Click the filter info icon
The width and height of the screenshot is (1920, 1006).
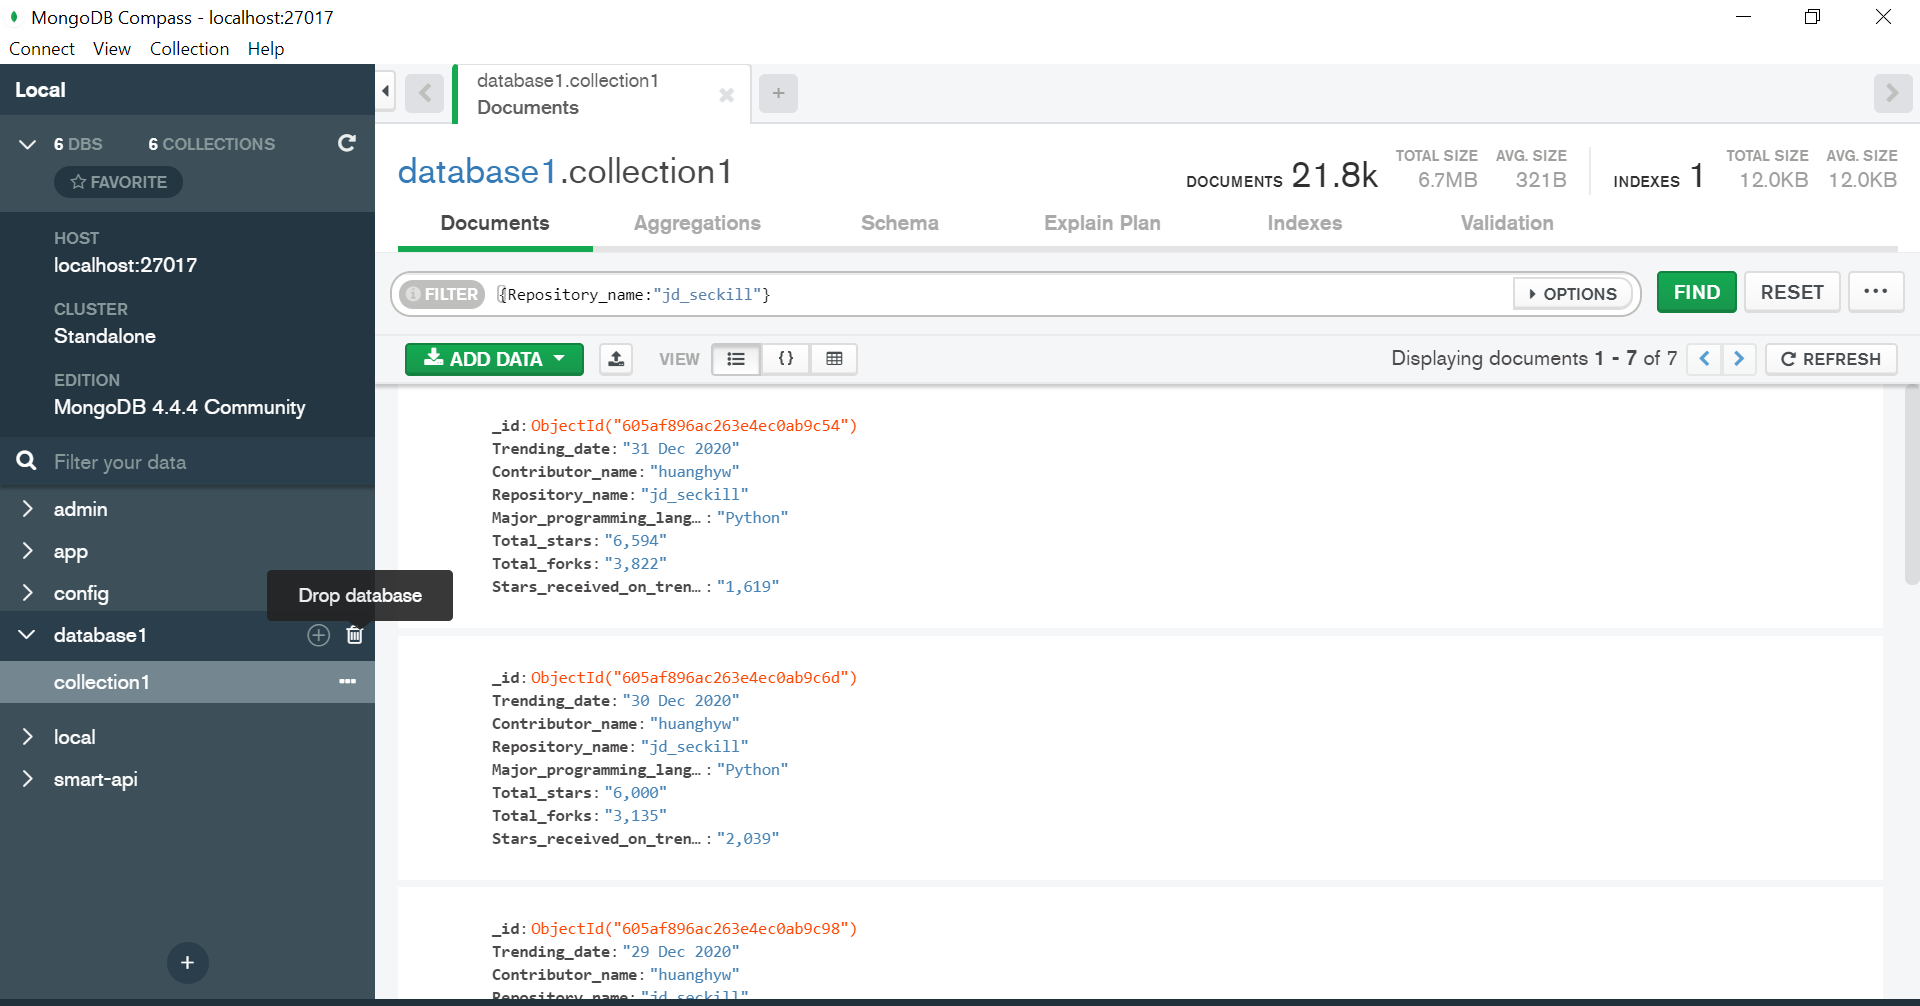tap(413, 294)
